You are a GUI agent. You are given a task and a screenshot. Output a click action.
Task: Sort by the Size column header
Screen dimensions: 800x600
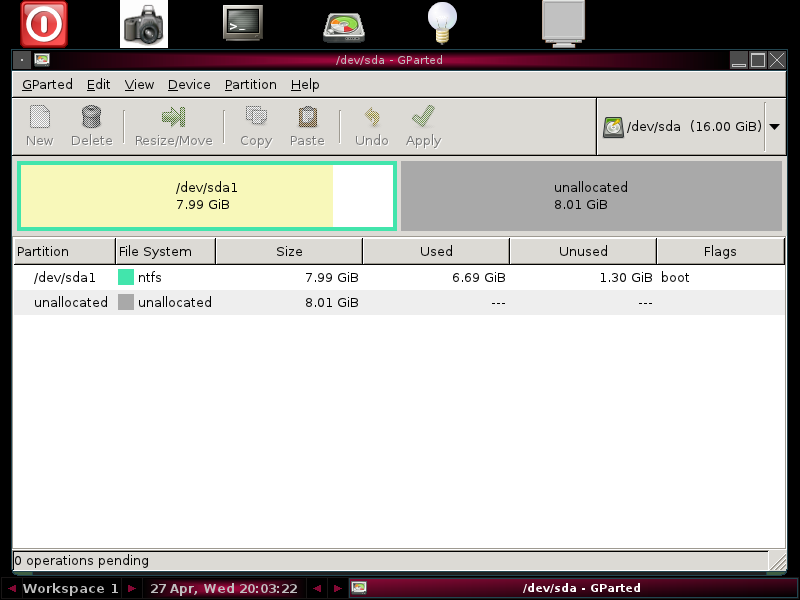[289, 251]
